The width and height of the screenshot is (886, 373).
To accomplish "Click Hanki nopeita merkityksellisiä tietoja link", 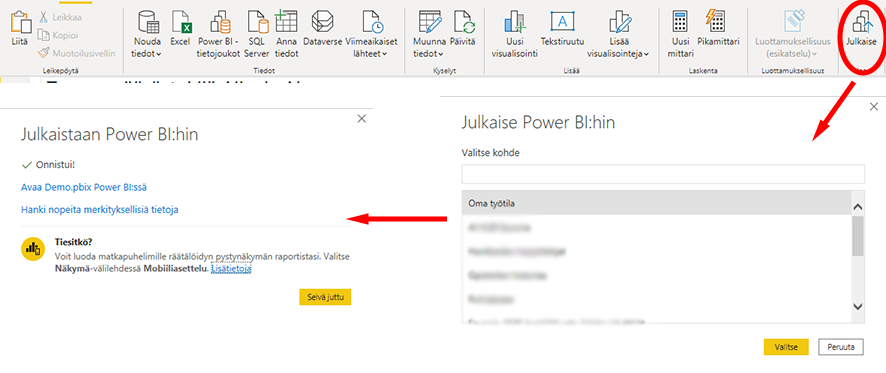I will (x=100, y=210).
